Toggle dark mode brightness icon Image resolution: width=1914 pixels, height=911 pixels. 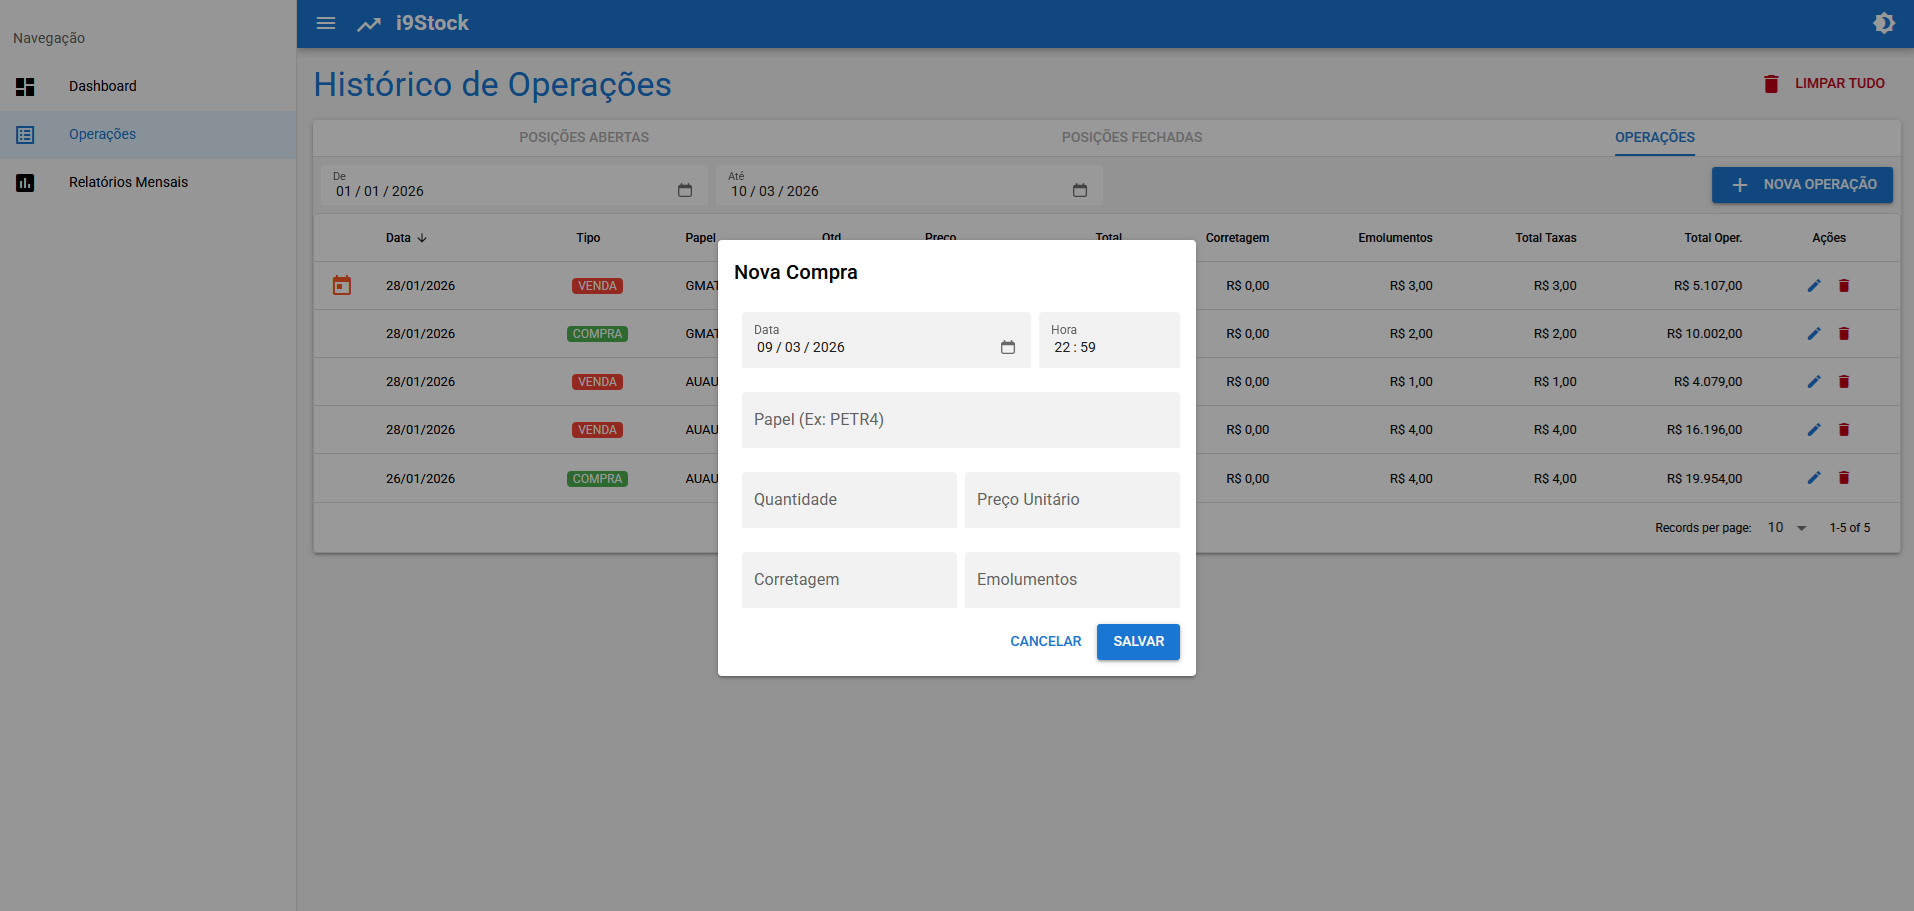point(1884,23)
